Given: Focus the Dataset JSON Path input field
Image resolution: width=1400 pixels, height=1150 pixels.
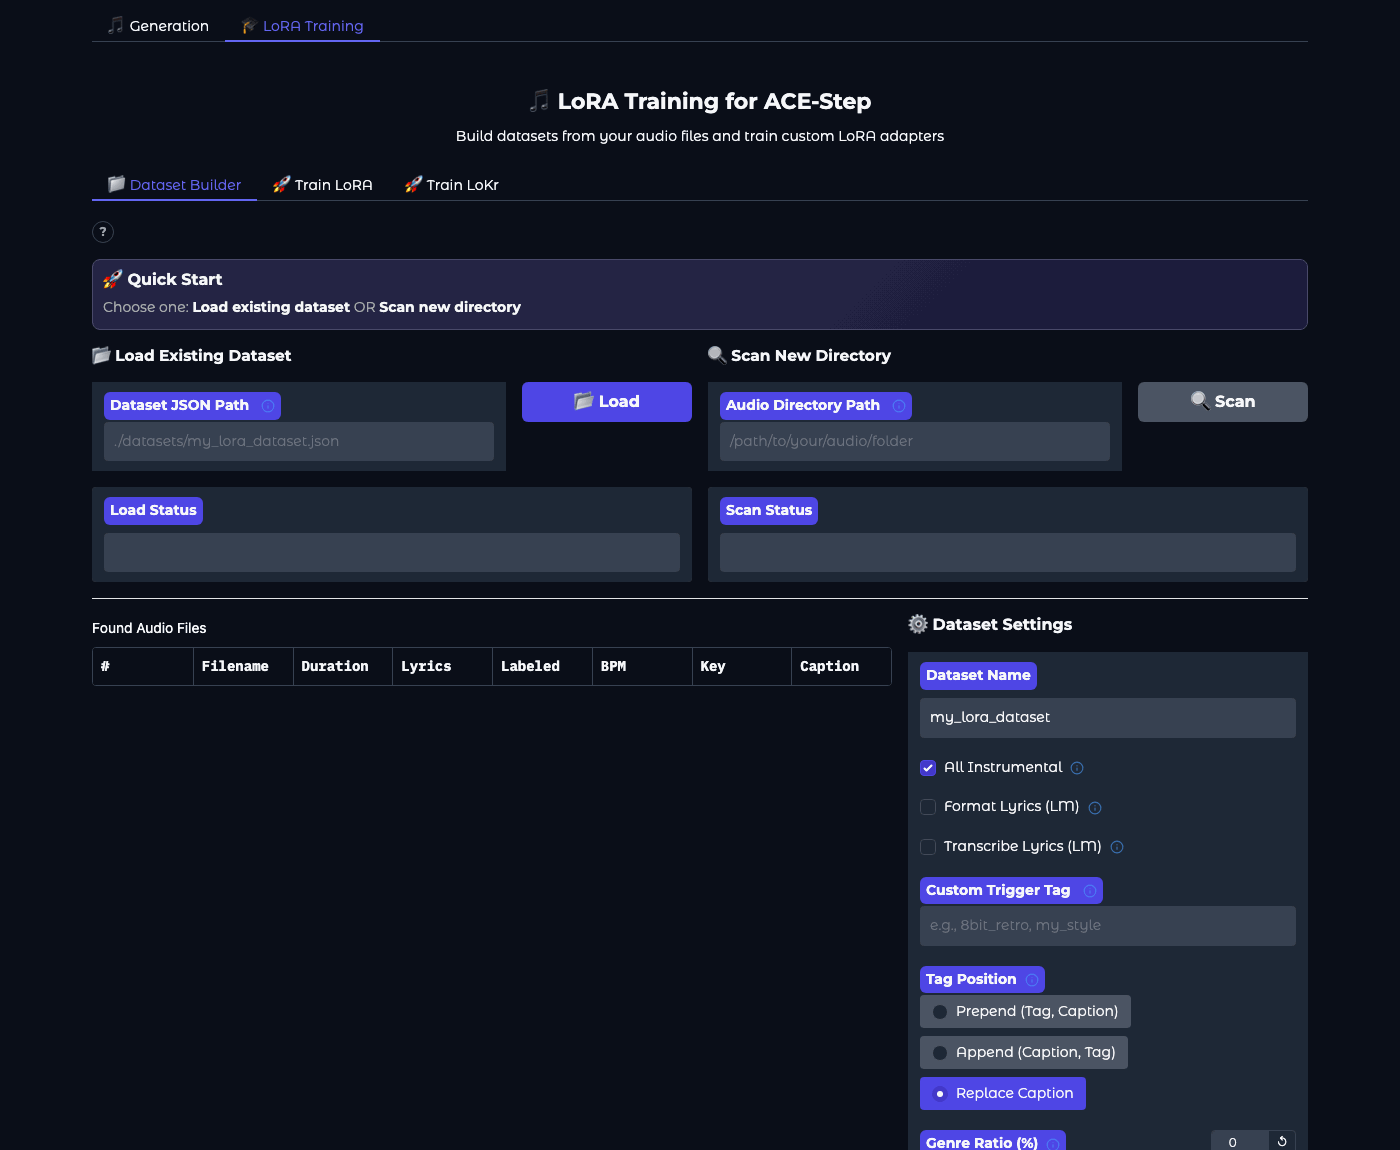Looking at the screenshot, I should point(299,441).
